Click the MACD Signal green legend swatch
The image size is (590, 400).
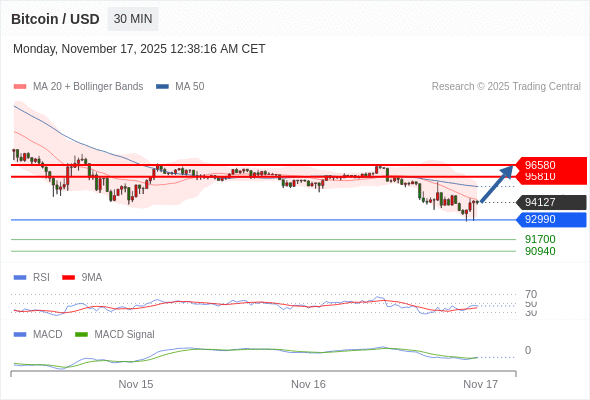point(81,335)
